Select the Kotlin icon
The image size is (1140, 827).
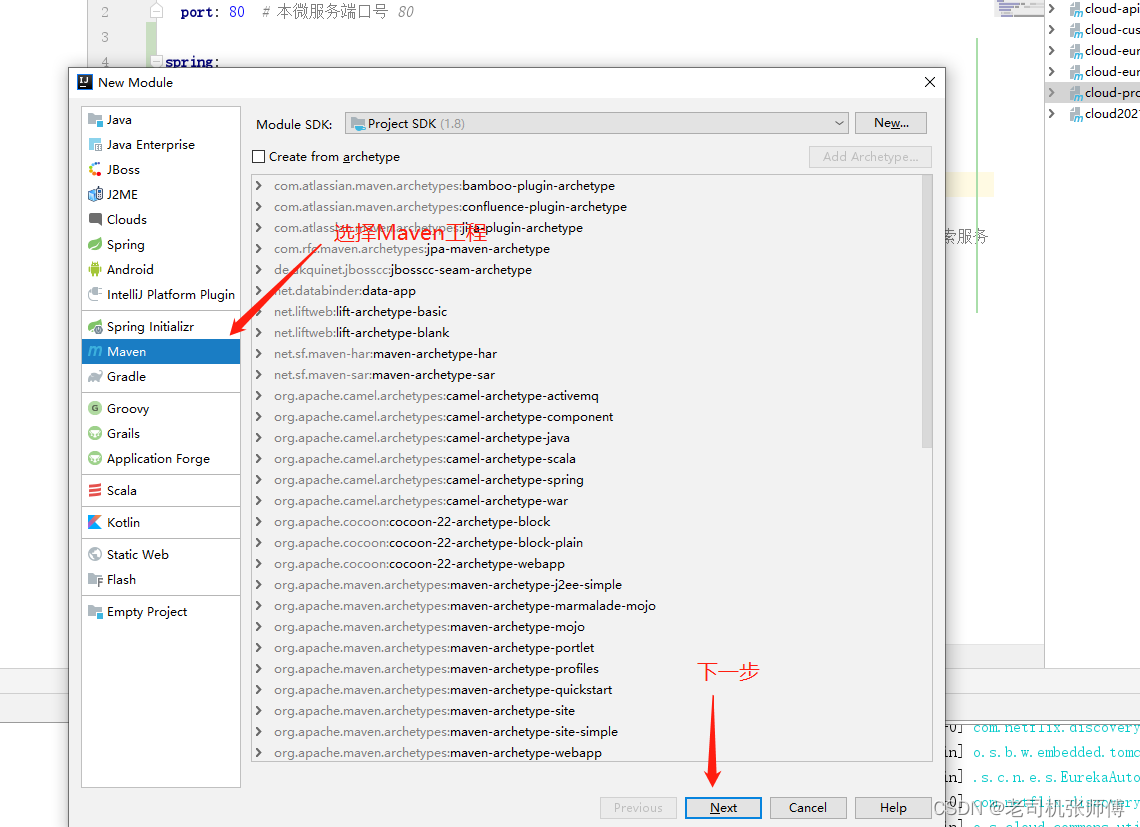pos(95,522)
